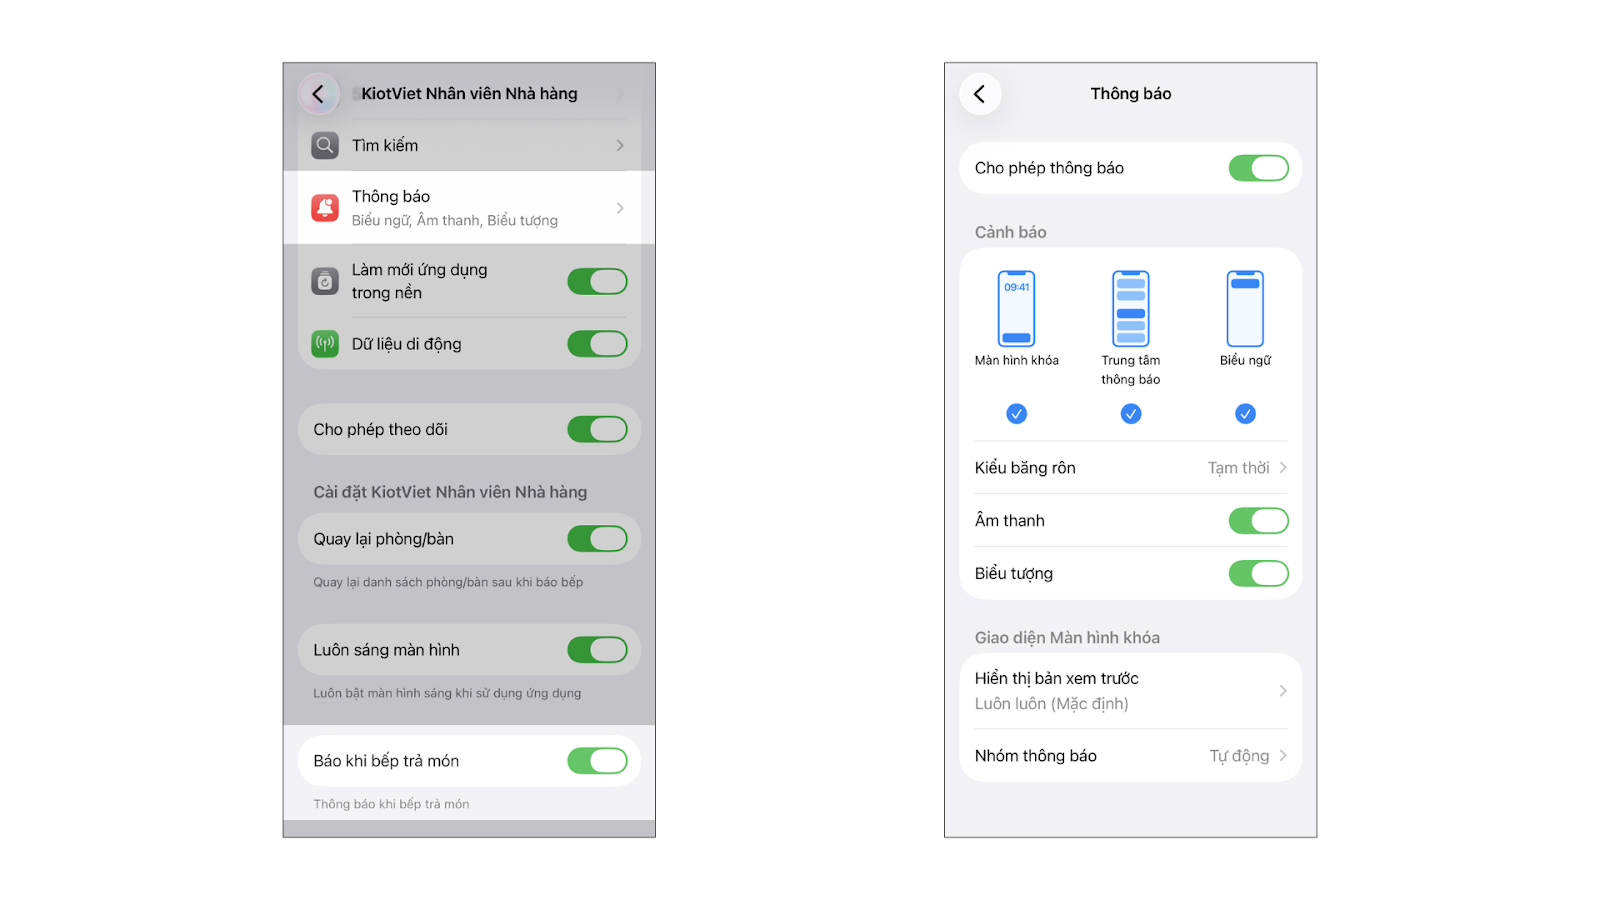Uncheck the Màn hình khóa checkmark
This screenshot has height=900, width=1600.
point(1017,414)
